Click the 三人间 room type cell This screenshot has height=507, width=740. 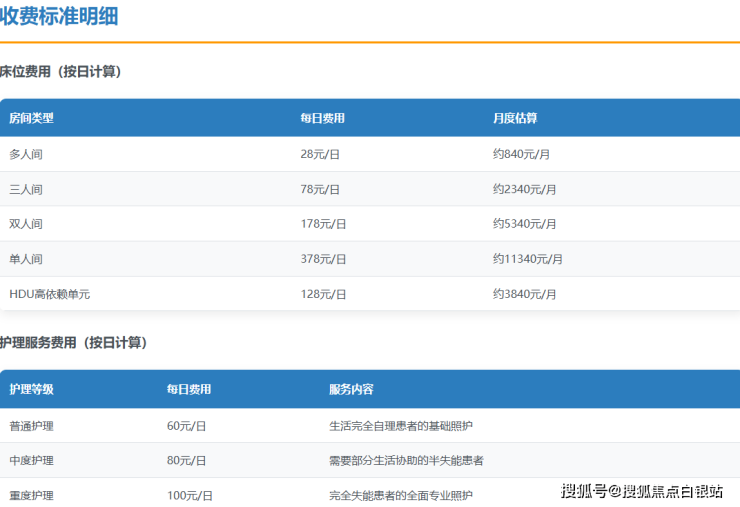click(x=26, y=189)
